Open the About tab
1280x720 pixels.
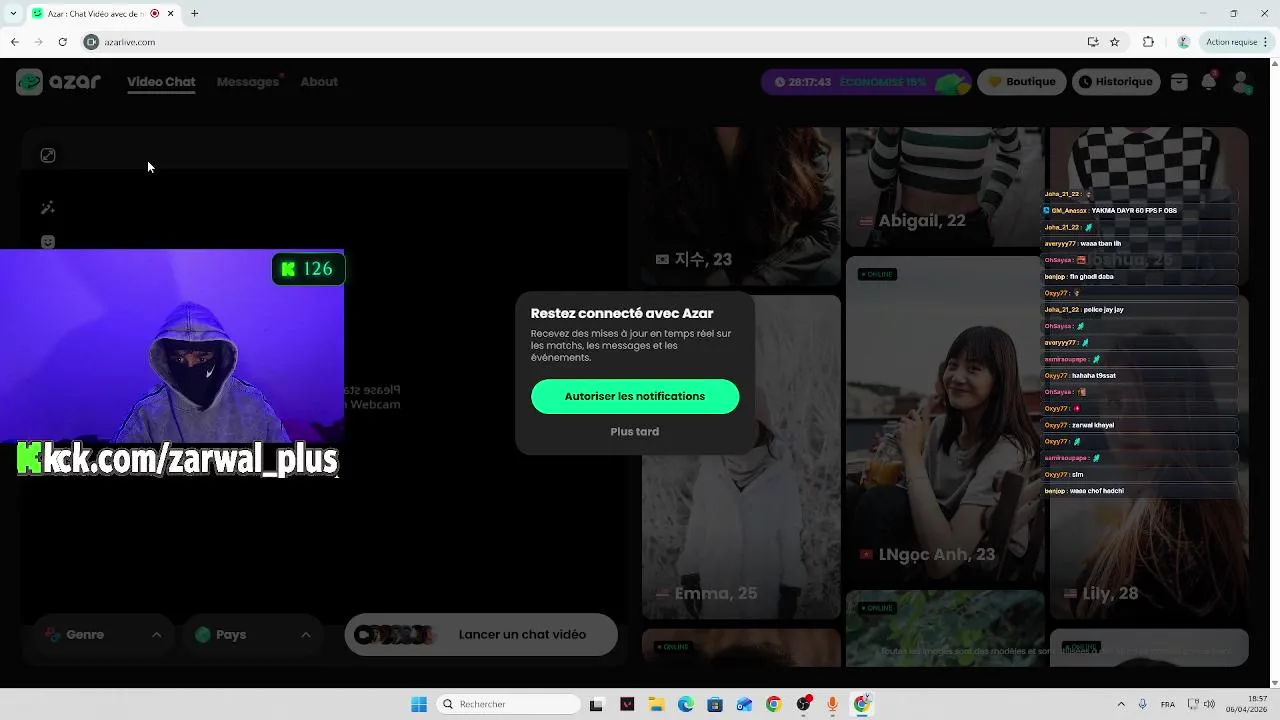point(319,82)
